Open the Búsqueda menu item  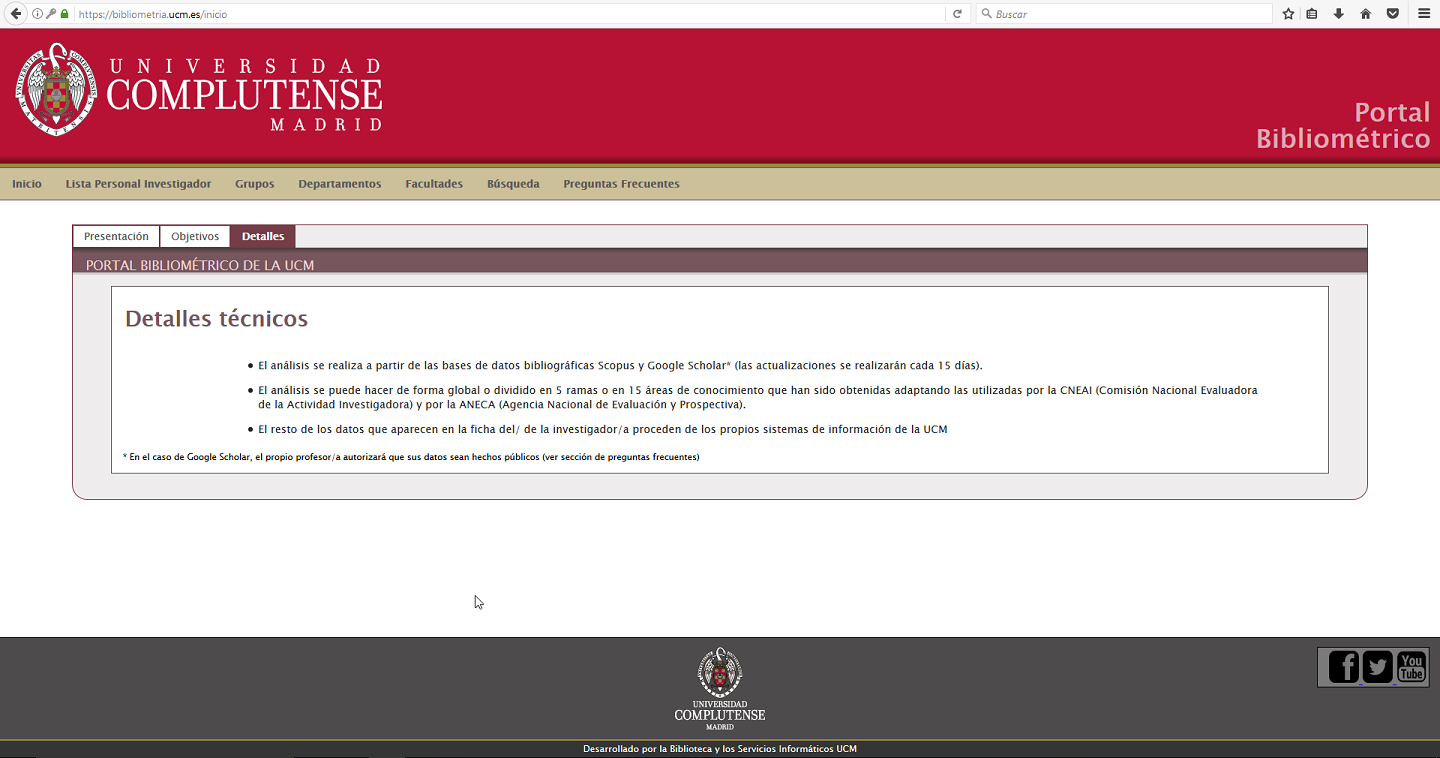(513, 184)
